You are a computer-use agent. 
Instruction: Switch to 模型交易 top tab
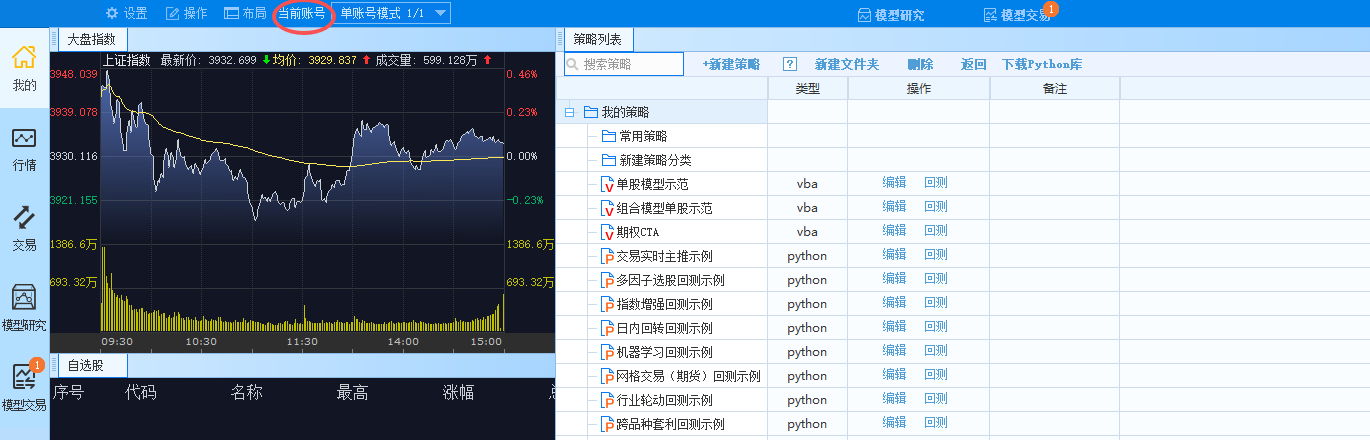pyautogui.click(x=1017, y=15)
